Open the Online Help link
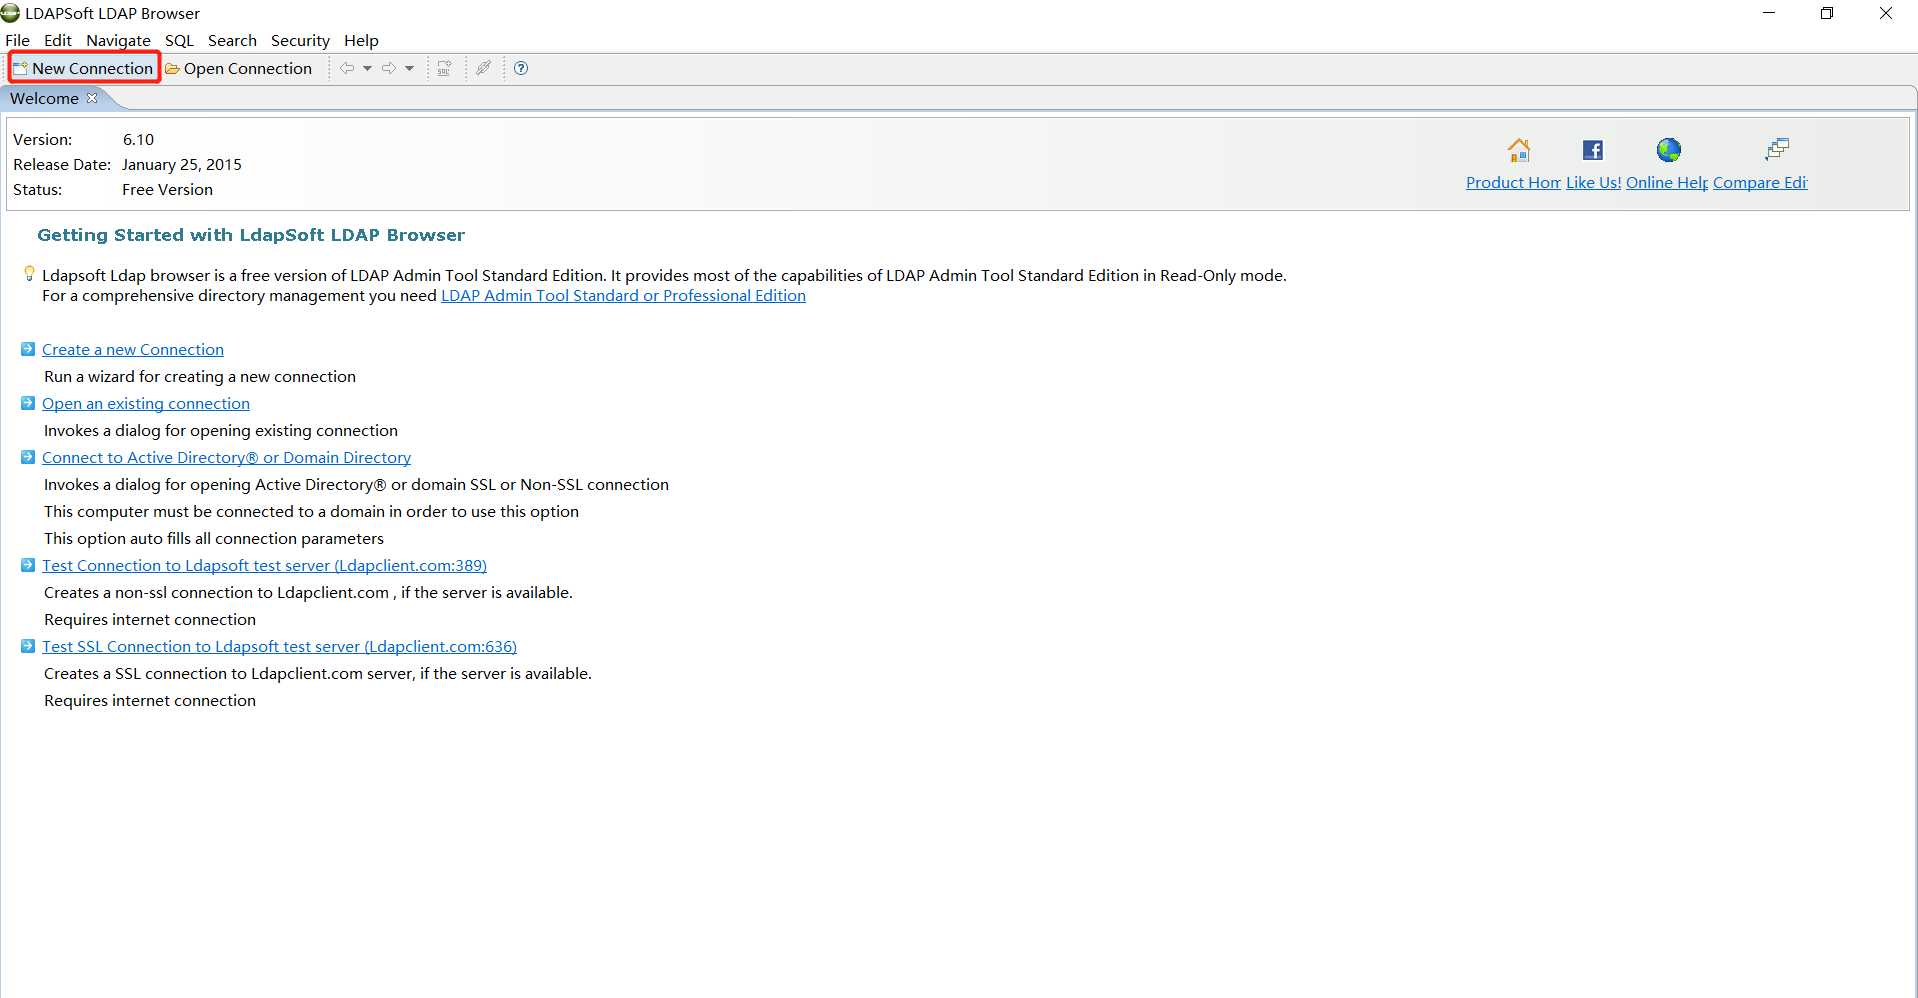This screenshot has height=998, width=1918. pyautogui.click(x=1667, y=182)
